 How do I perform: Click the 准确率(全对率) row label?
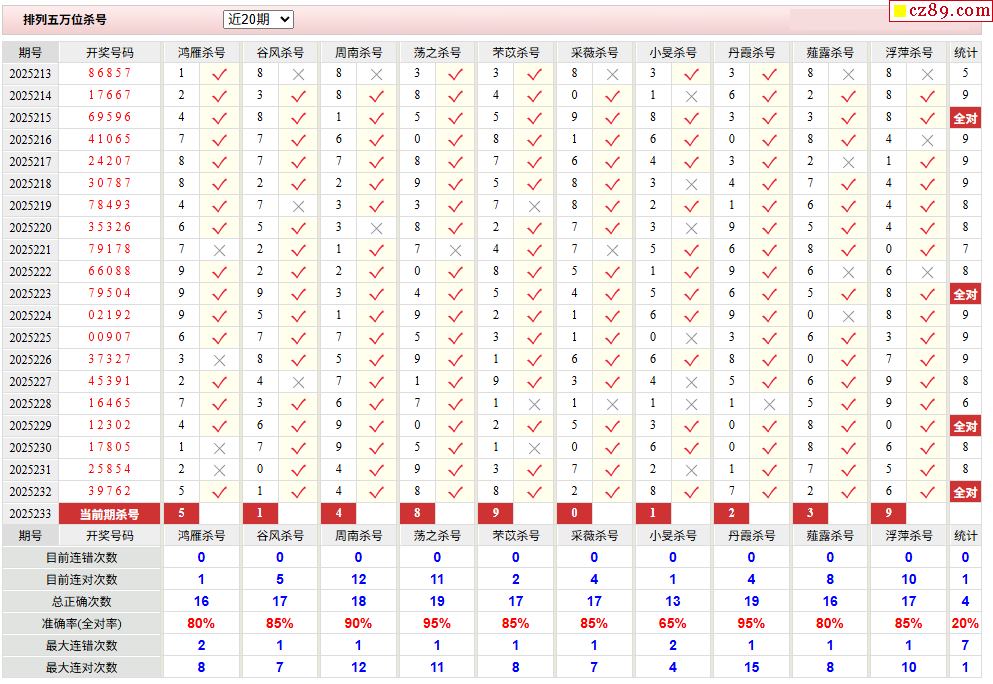coord(81,624)
